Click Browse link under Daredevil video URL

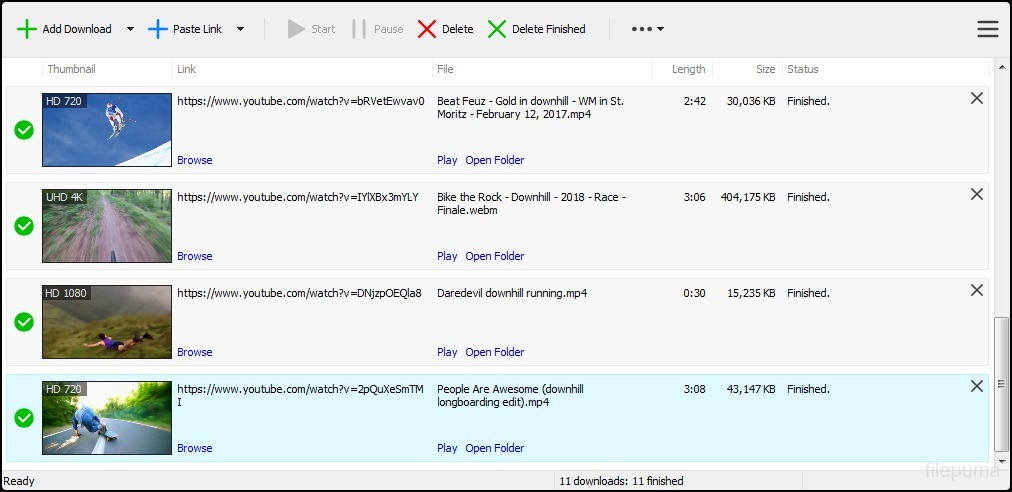coord(194,352)
